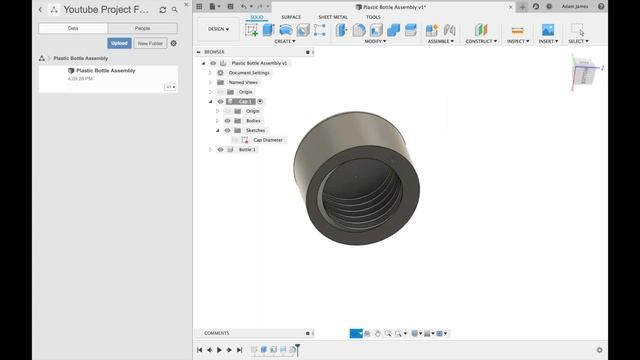Click the Upload button
Image resolution: width=640 pixels, height=360 pixels.
coord(119,43)
